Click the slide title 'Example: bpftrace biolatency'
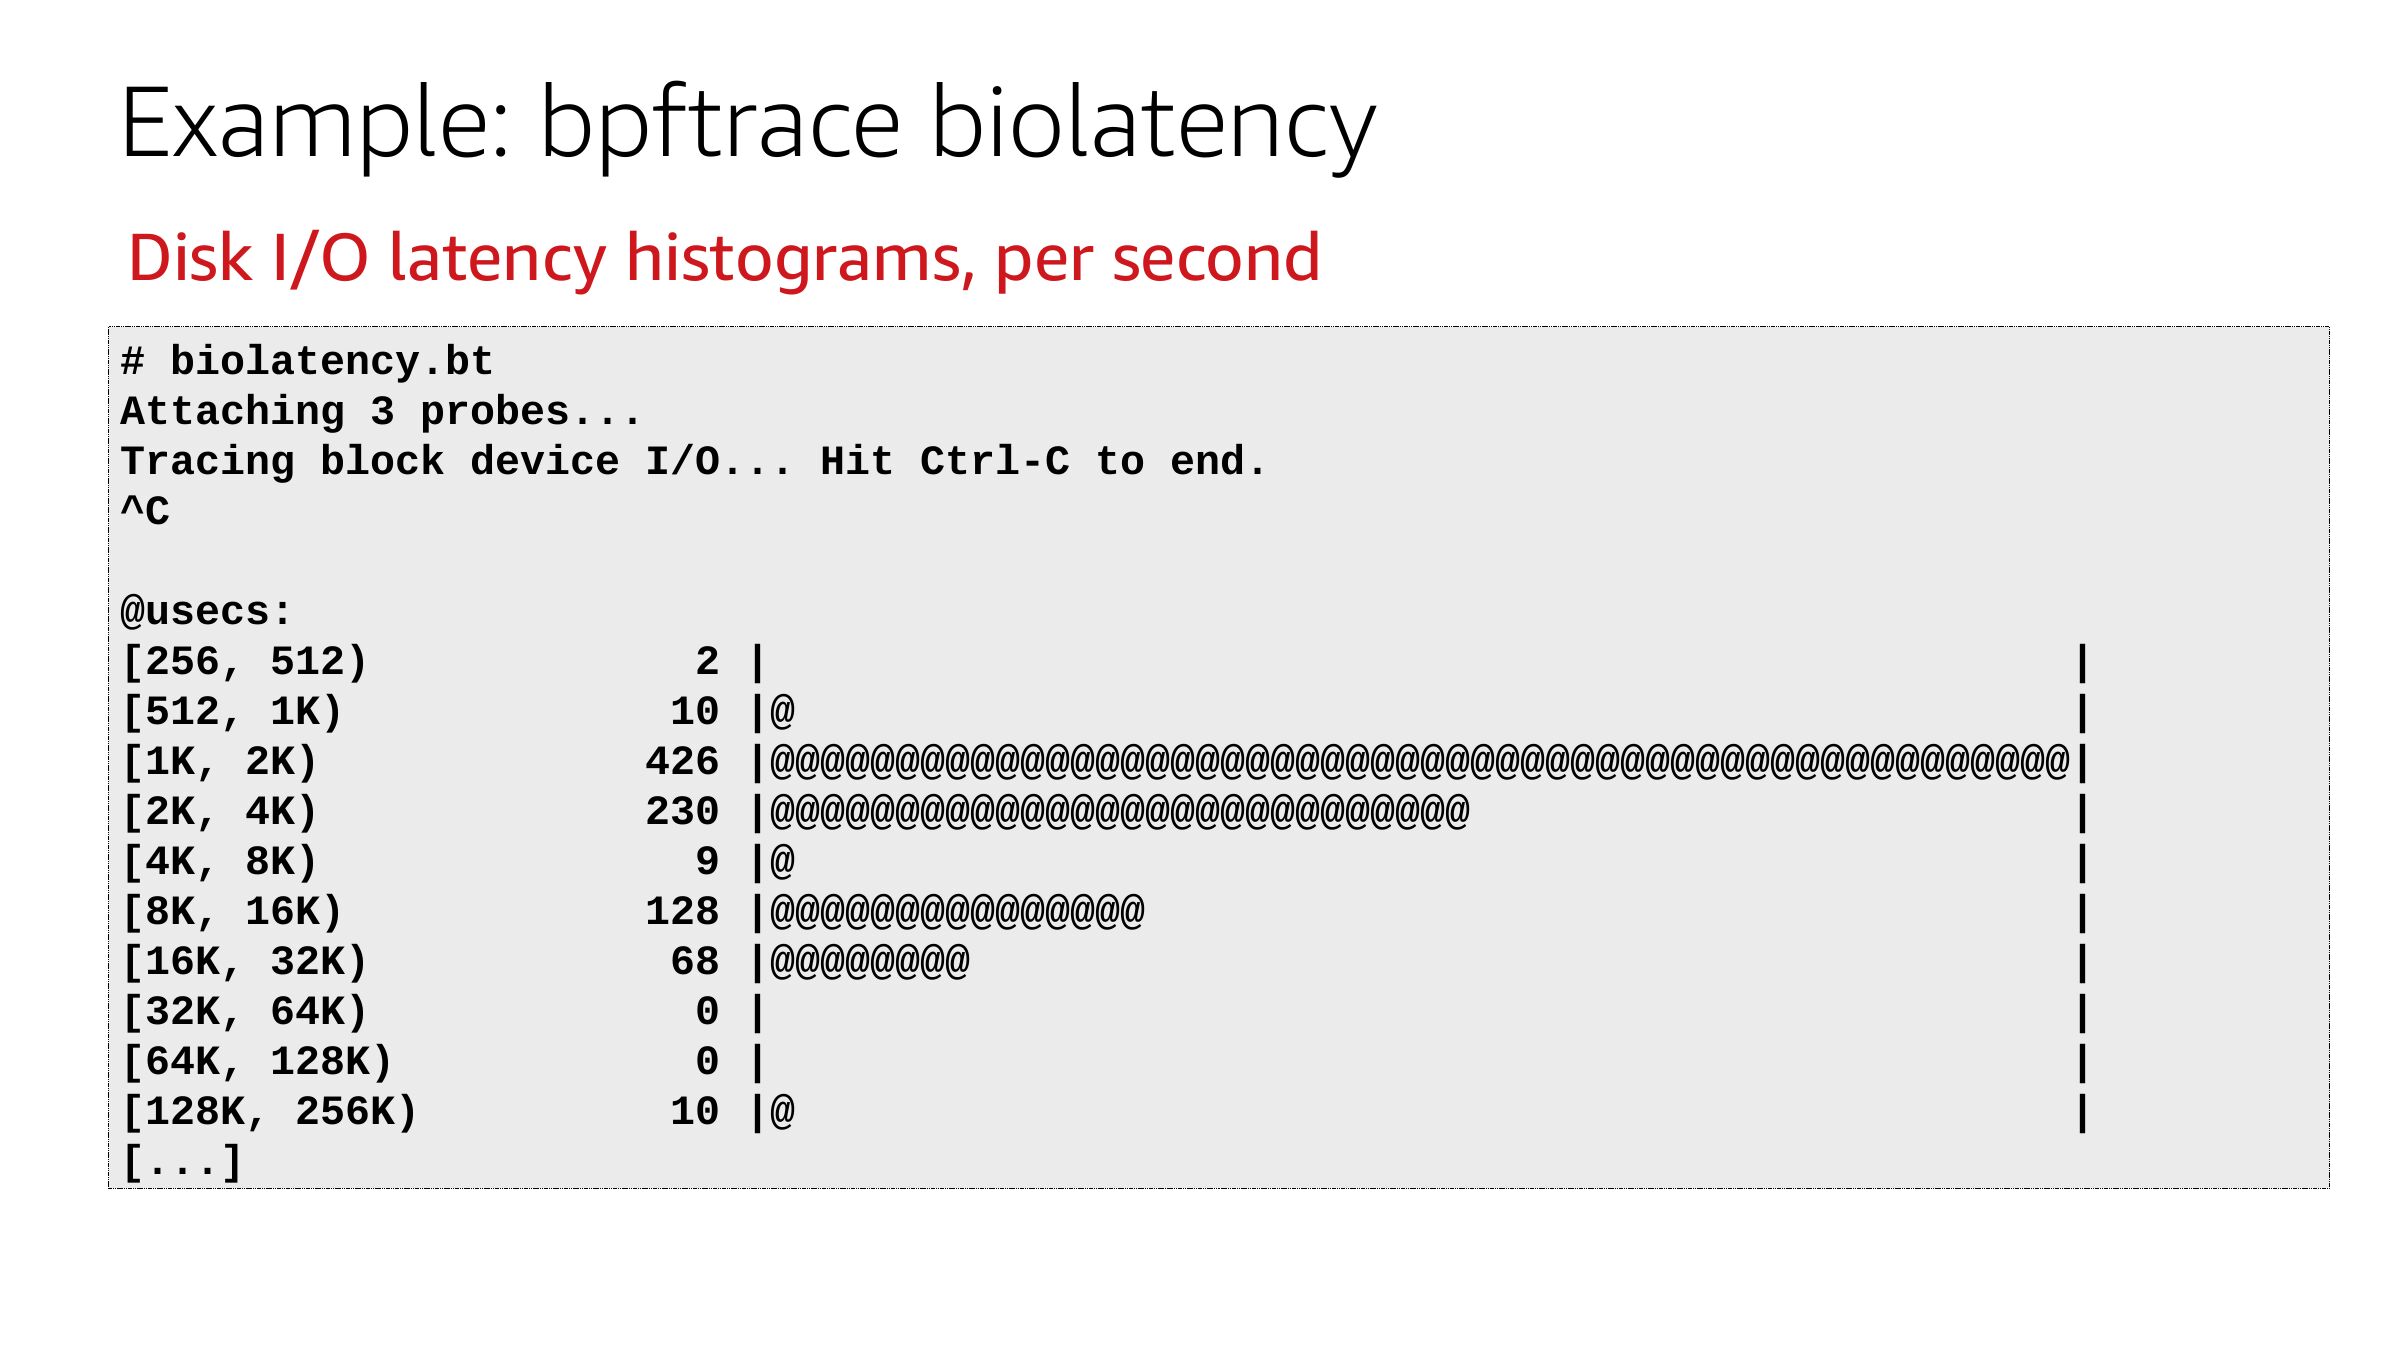 tap(748, 124)
